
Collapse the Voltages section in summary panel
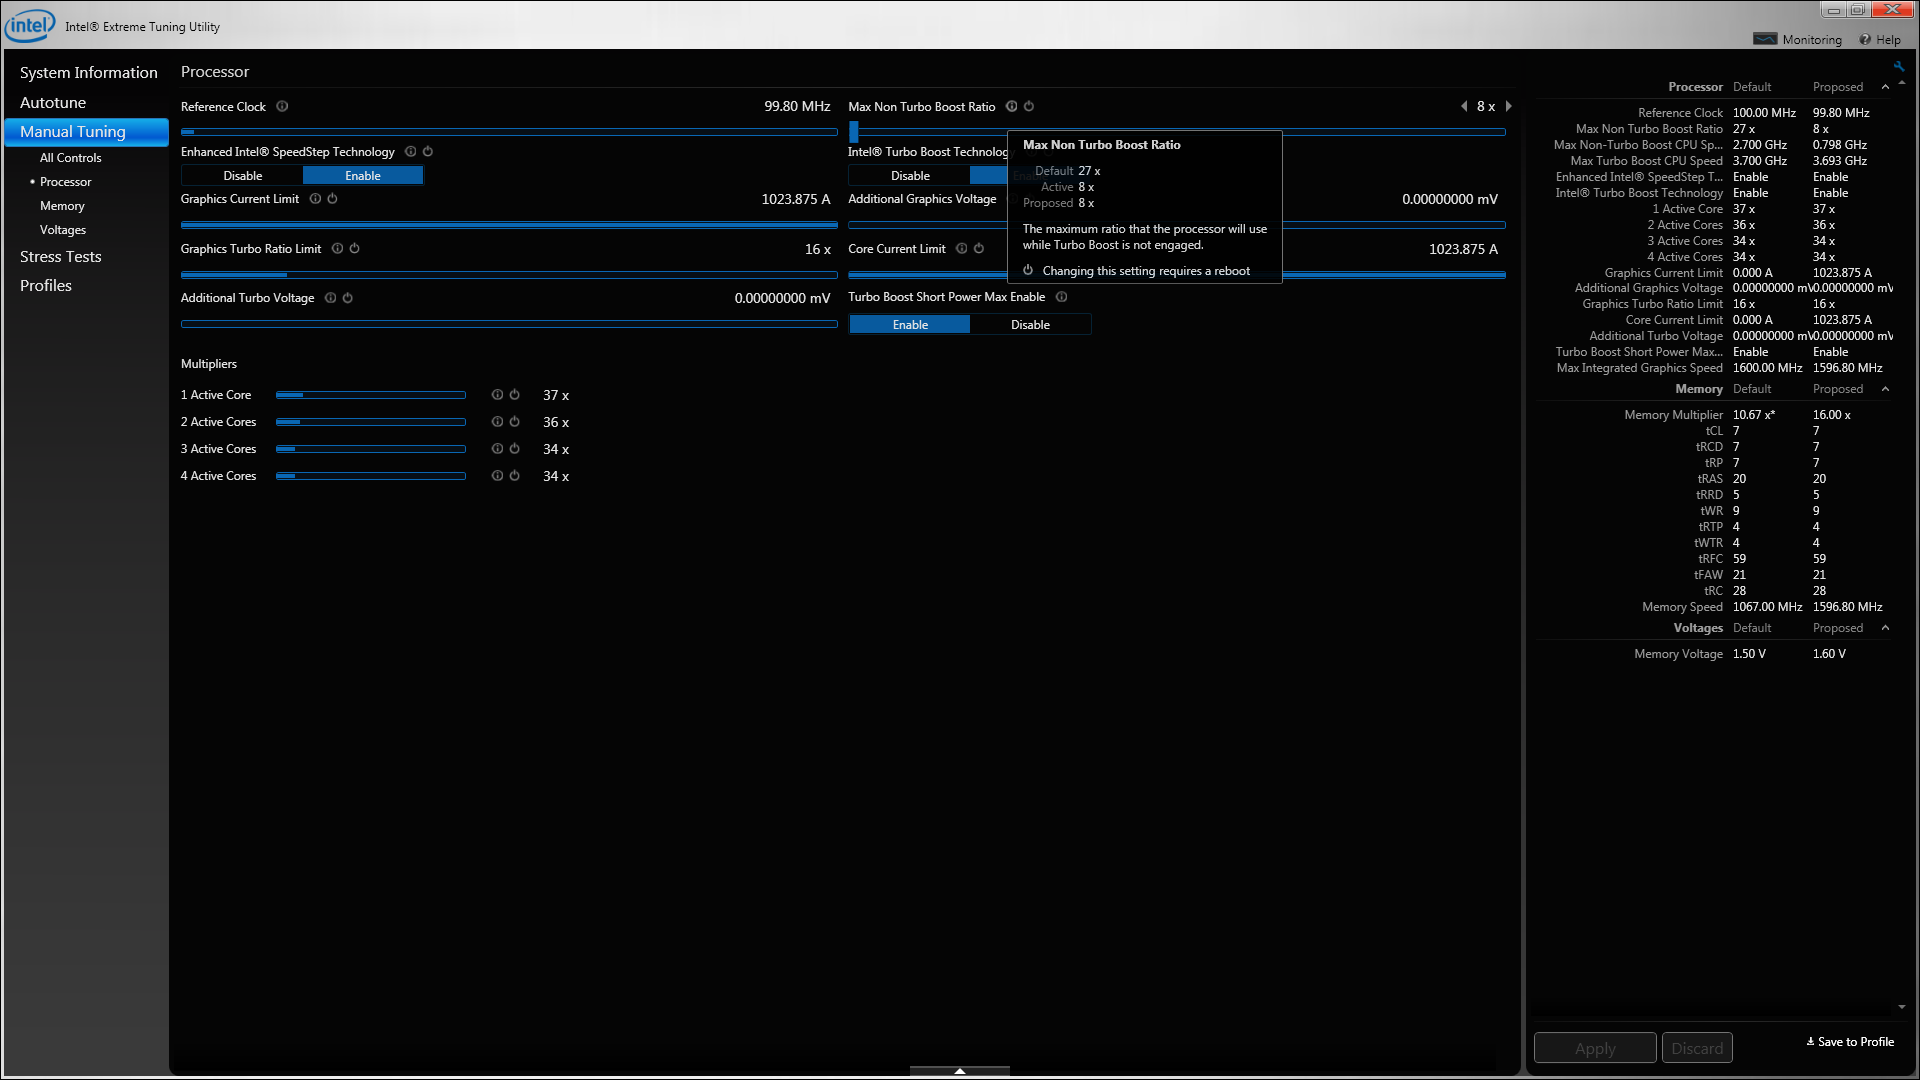1885,628
